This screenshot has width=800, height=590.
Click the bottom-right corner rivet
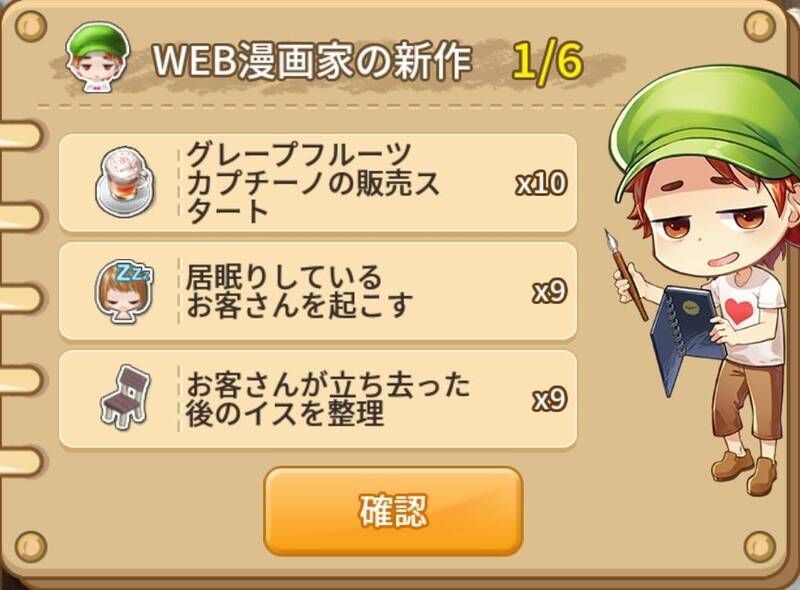click(759, 547)
